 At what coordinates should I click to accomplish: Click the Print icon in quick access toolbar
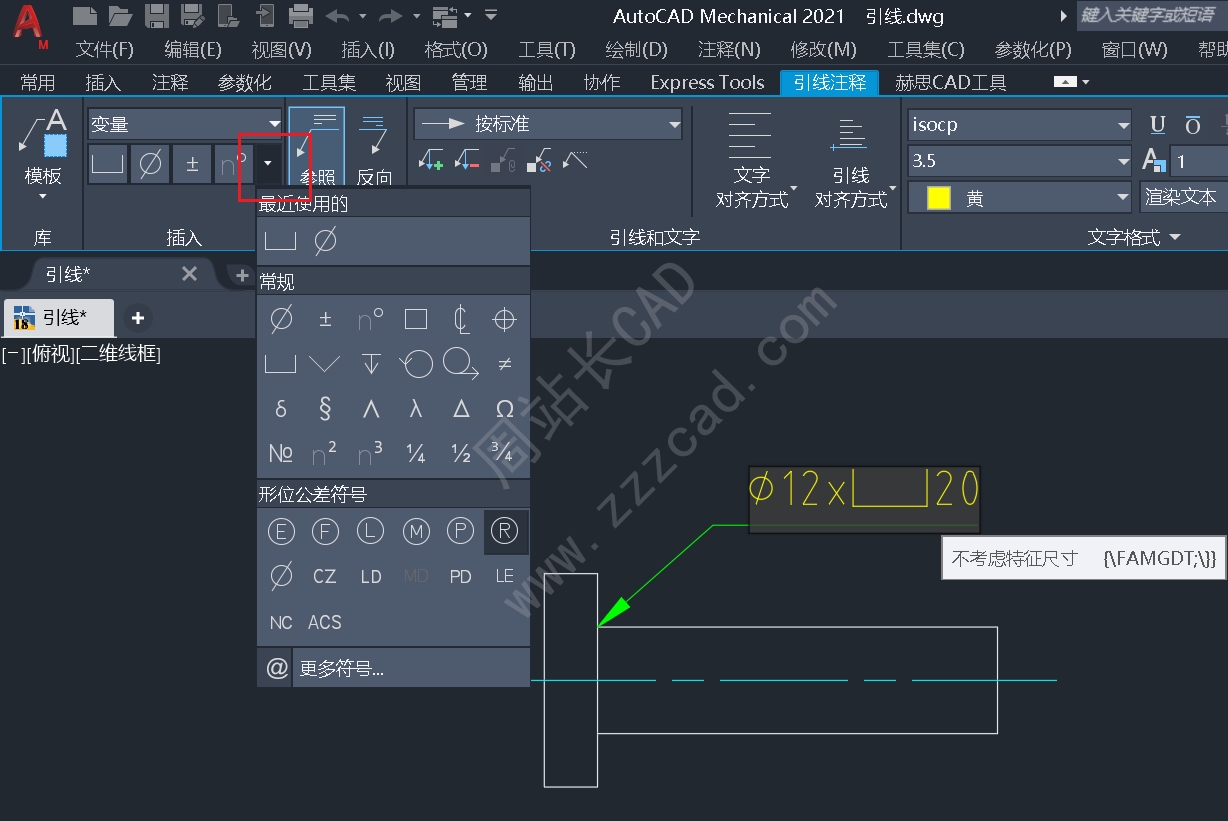pyautogui.click(x=300, y=16)
